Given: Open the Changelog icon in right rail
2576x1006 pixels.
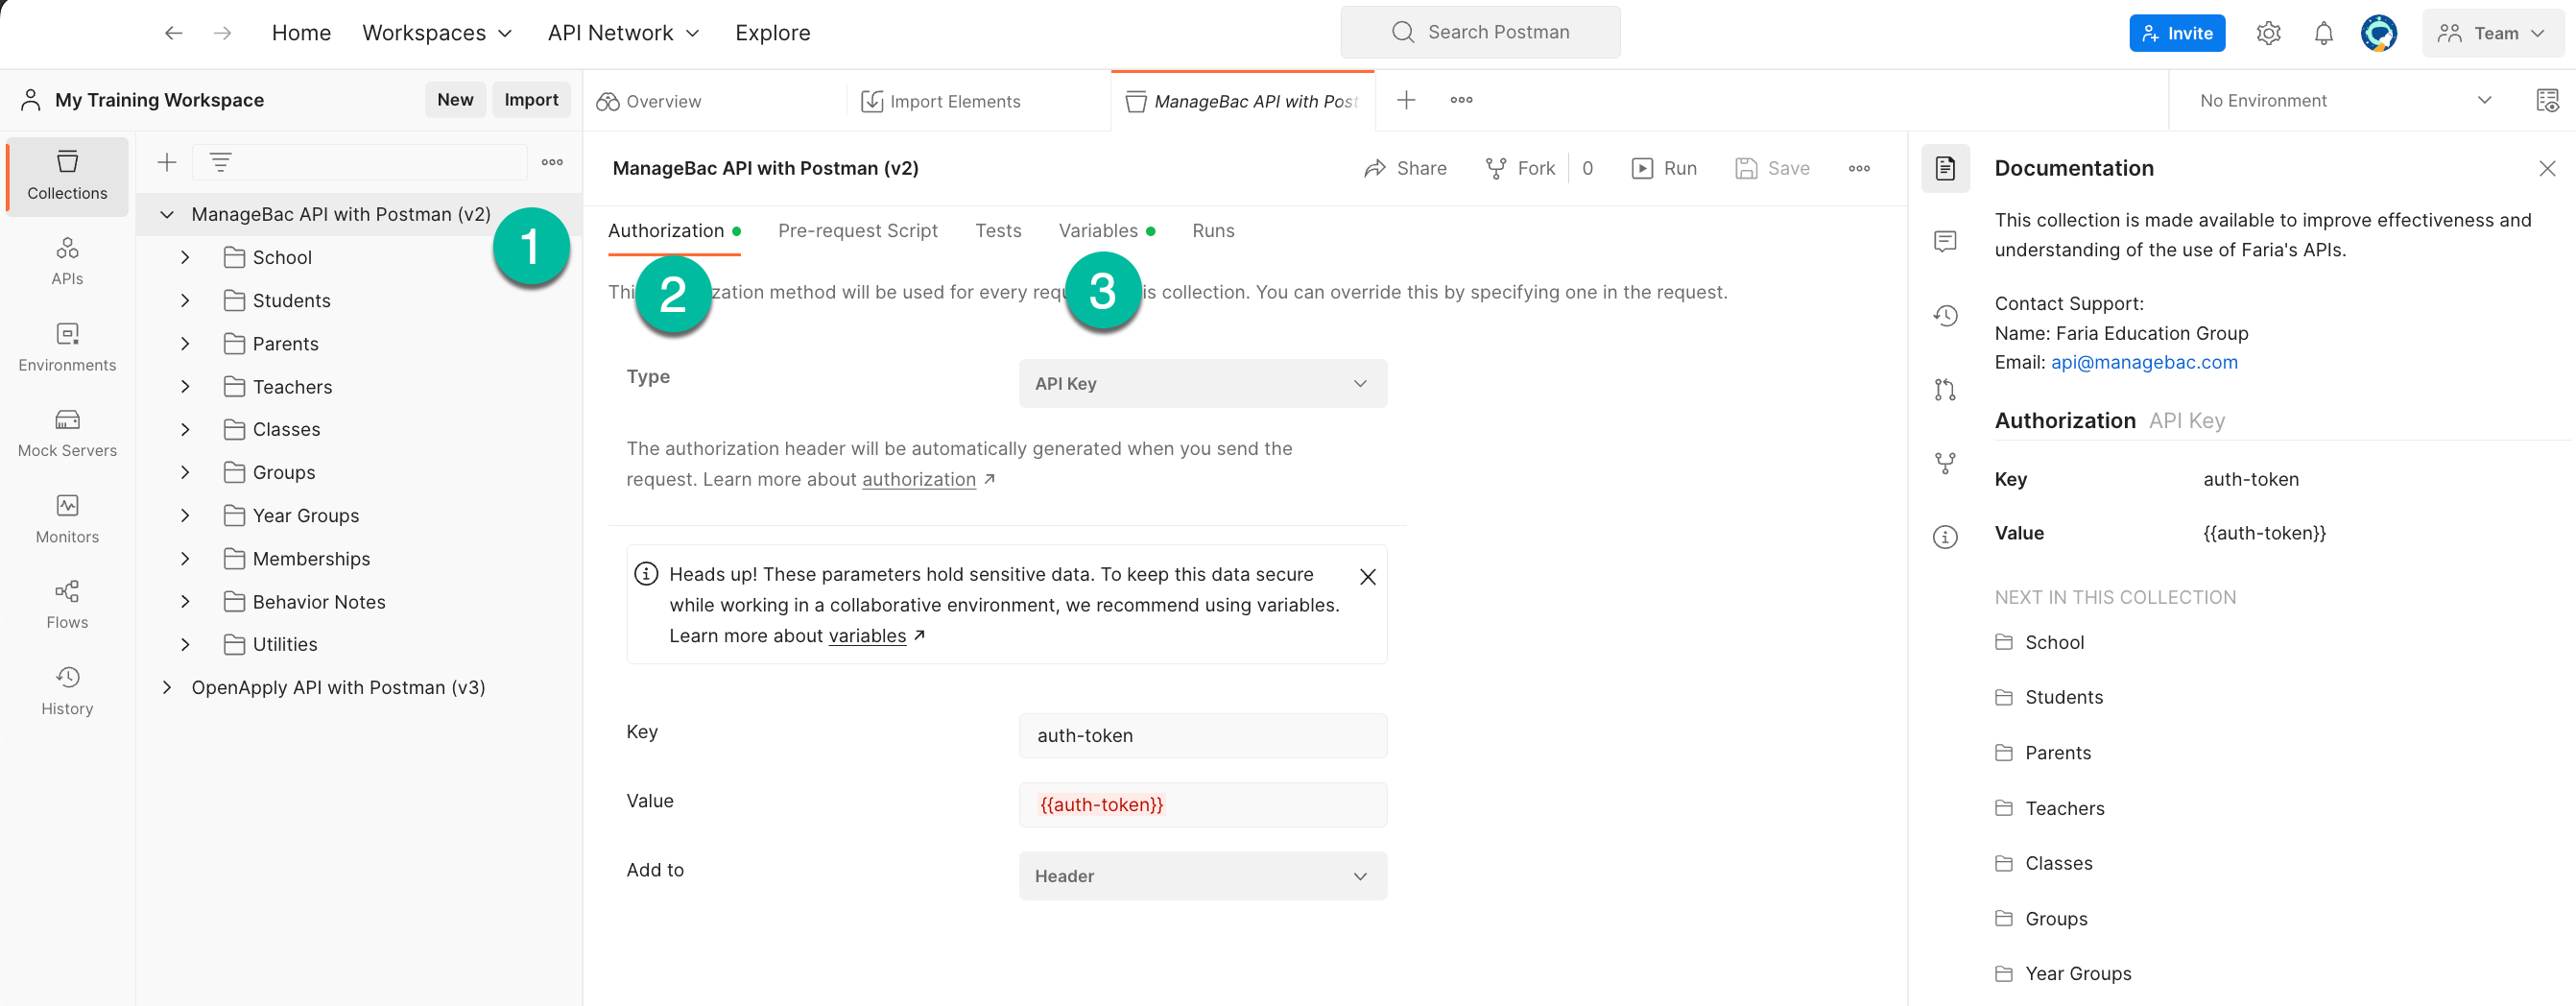Looking at the screenshot, I should coord(1944,316).
